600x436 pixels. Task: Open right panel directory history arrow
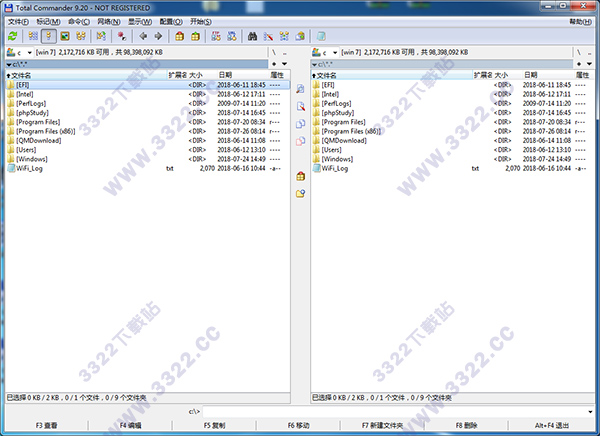[x=589, y=64]
